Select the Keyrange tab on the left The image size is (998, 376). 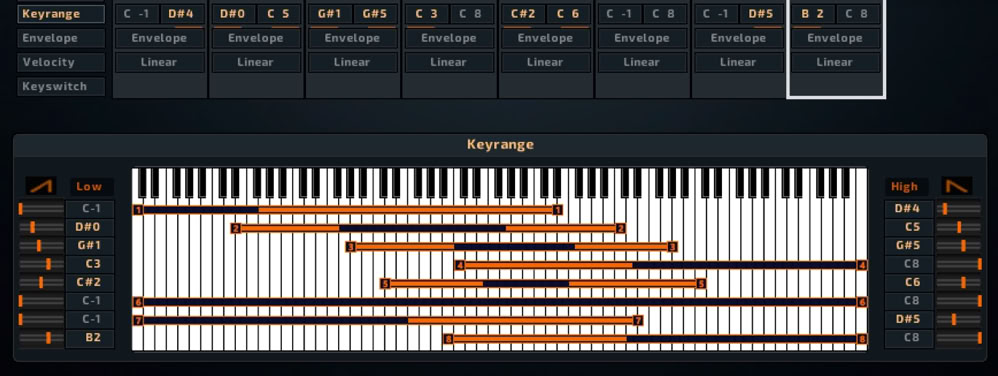pyautogui.click(x=61, y=14)
